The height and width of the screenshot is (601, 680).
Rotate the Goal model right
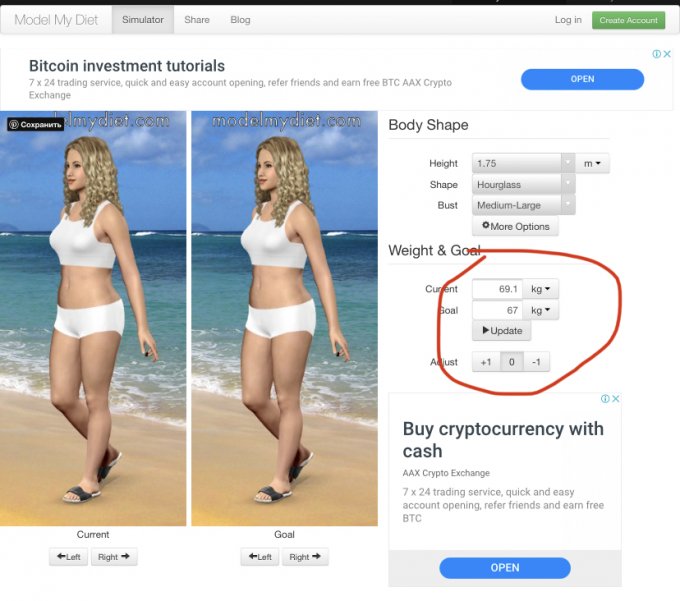pos(305,556)
